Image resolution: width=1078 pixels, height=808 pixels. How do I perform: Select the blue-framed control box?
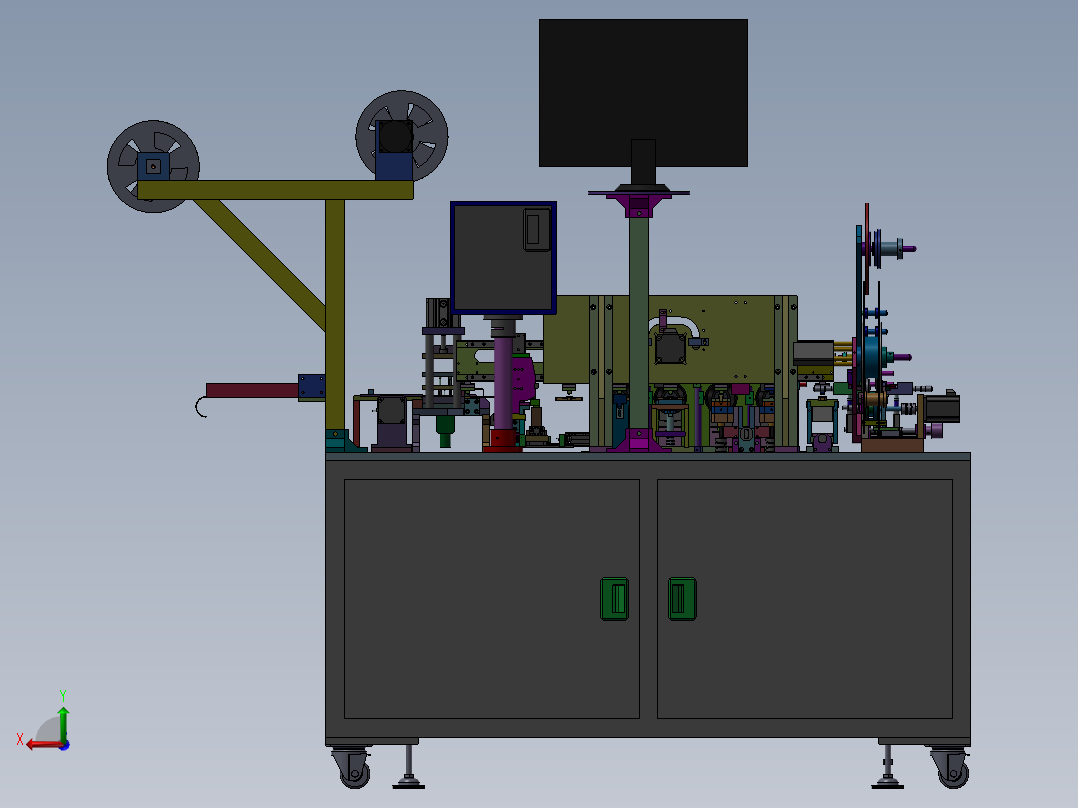(x=503, y=258)
